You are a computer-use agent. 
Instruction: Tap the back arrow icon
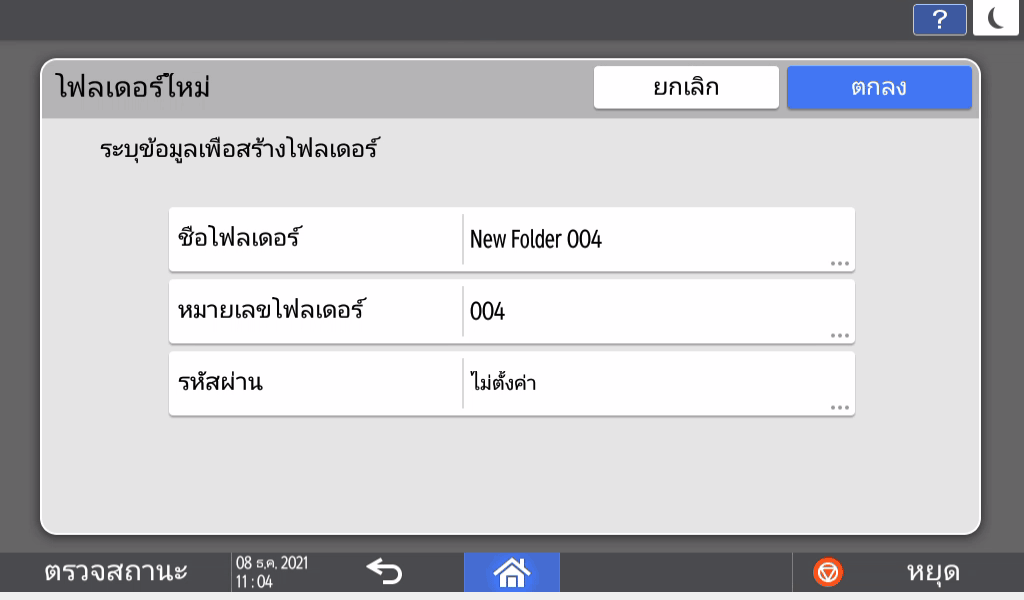coord(383,572)
